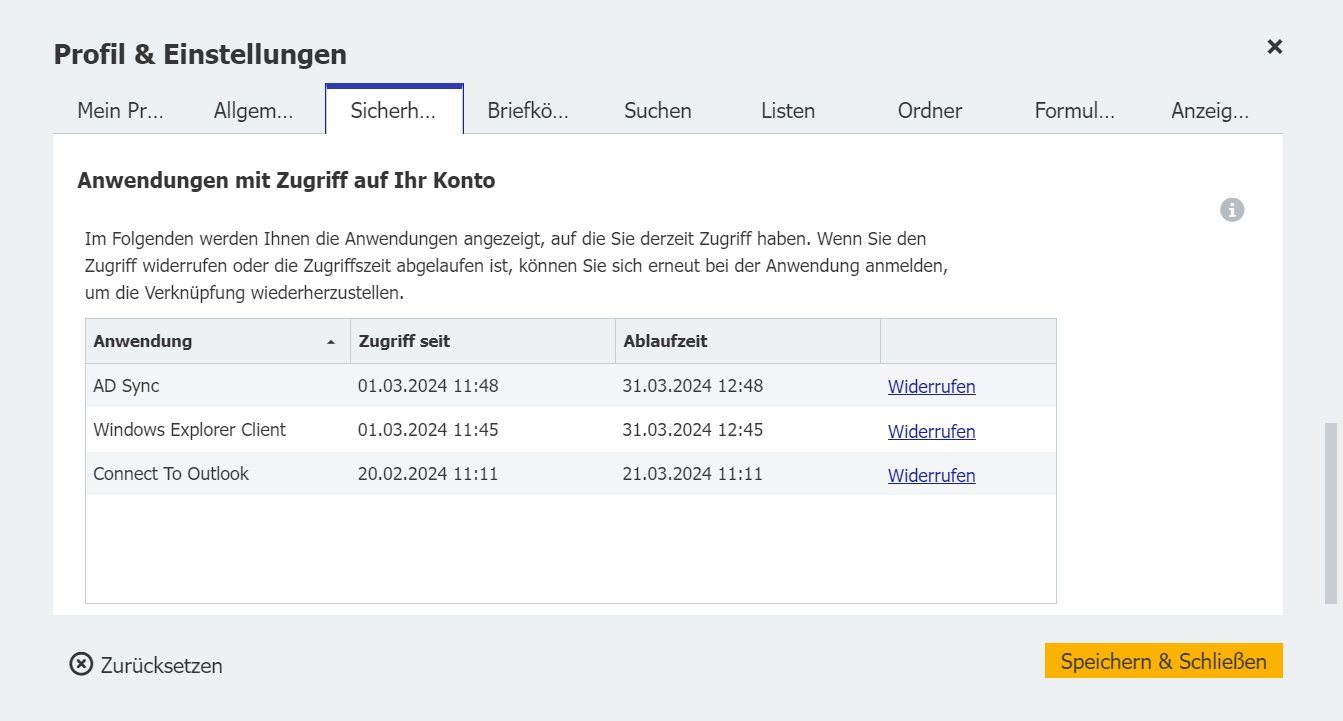
Task: Switch to the Formulare tab
Action: (x=1074, y=110)
